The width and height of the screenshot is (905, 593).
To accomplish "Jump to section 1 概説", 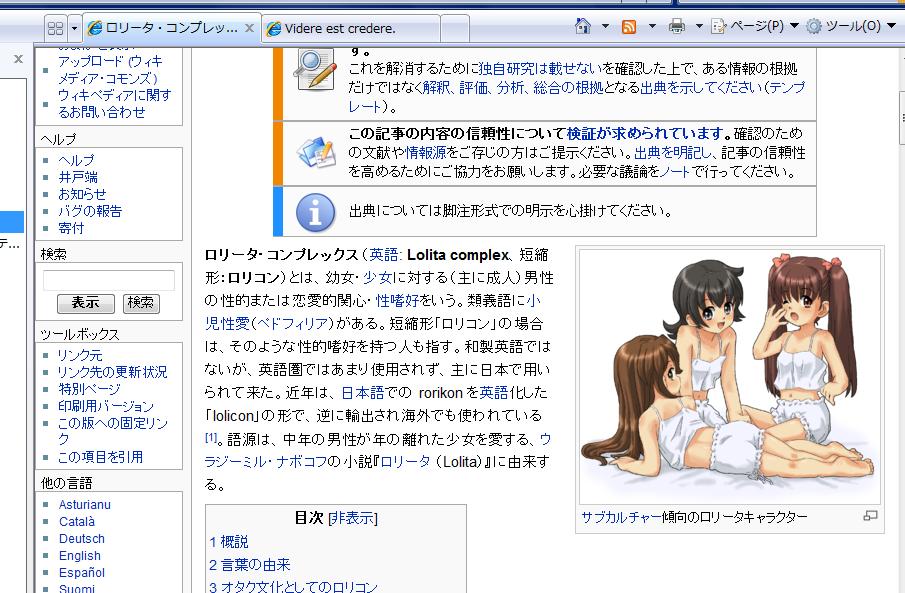I will [229, 542].
